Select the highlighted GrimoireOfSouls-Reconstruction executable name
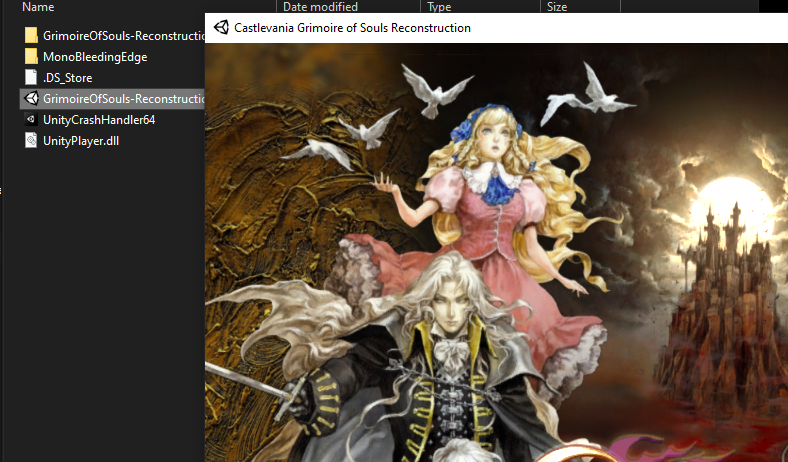The width and height of the screenshot is (788, 462). [124, 99]
